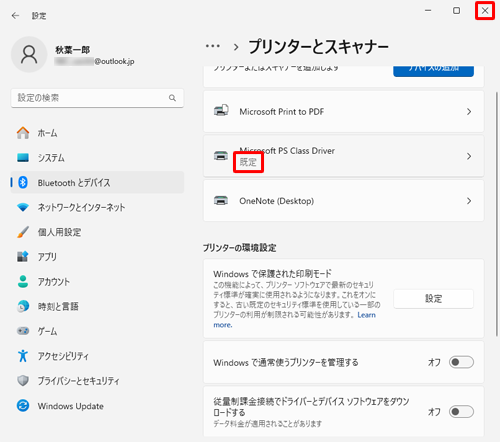
Task: Open システム settings page
Action: 97,157
